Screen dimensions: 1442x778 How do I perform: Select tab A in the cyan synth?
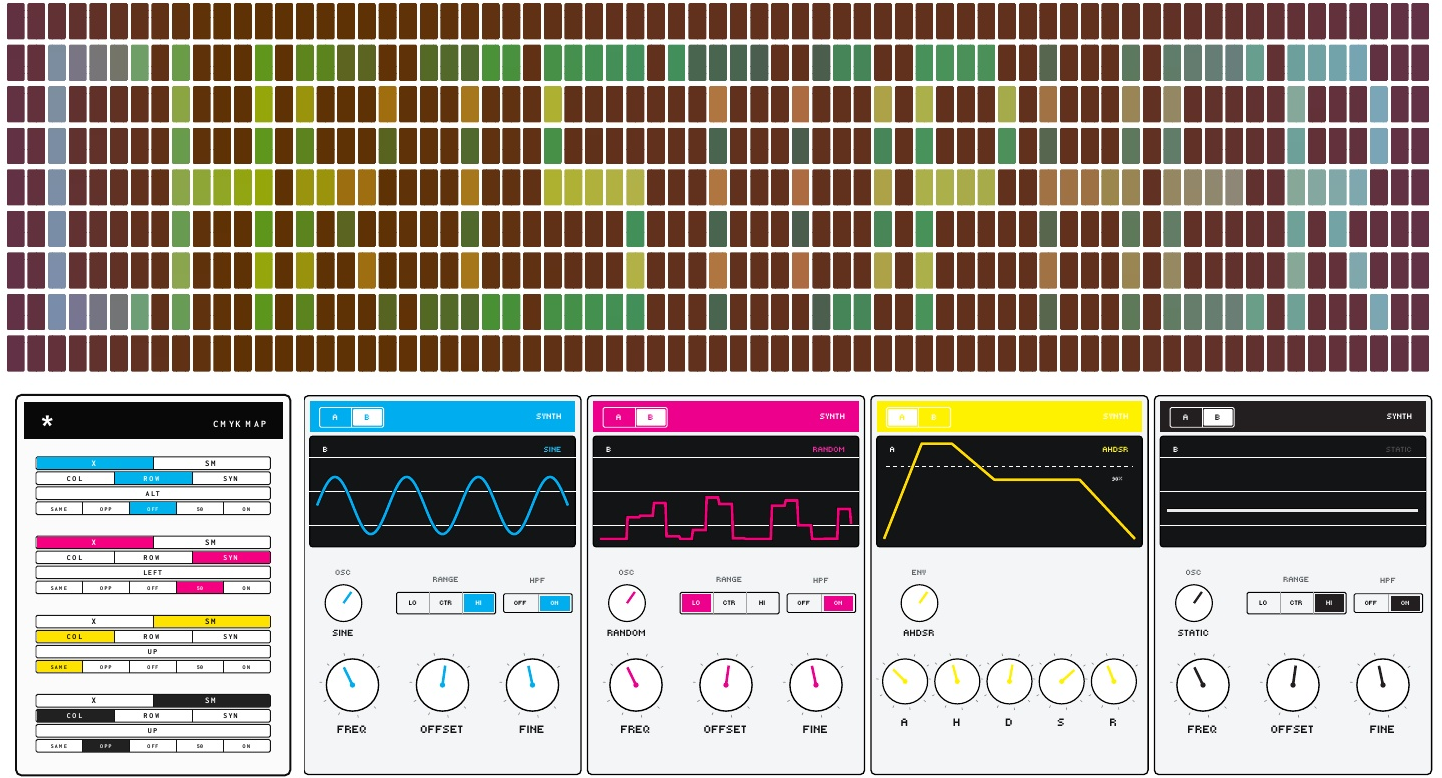point(336,417)
